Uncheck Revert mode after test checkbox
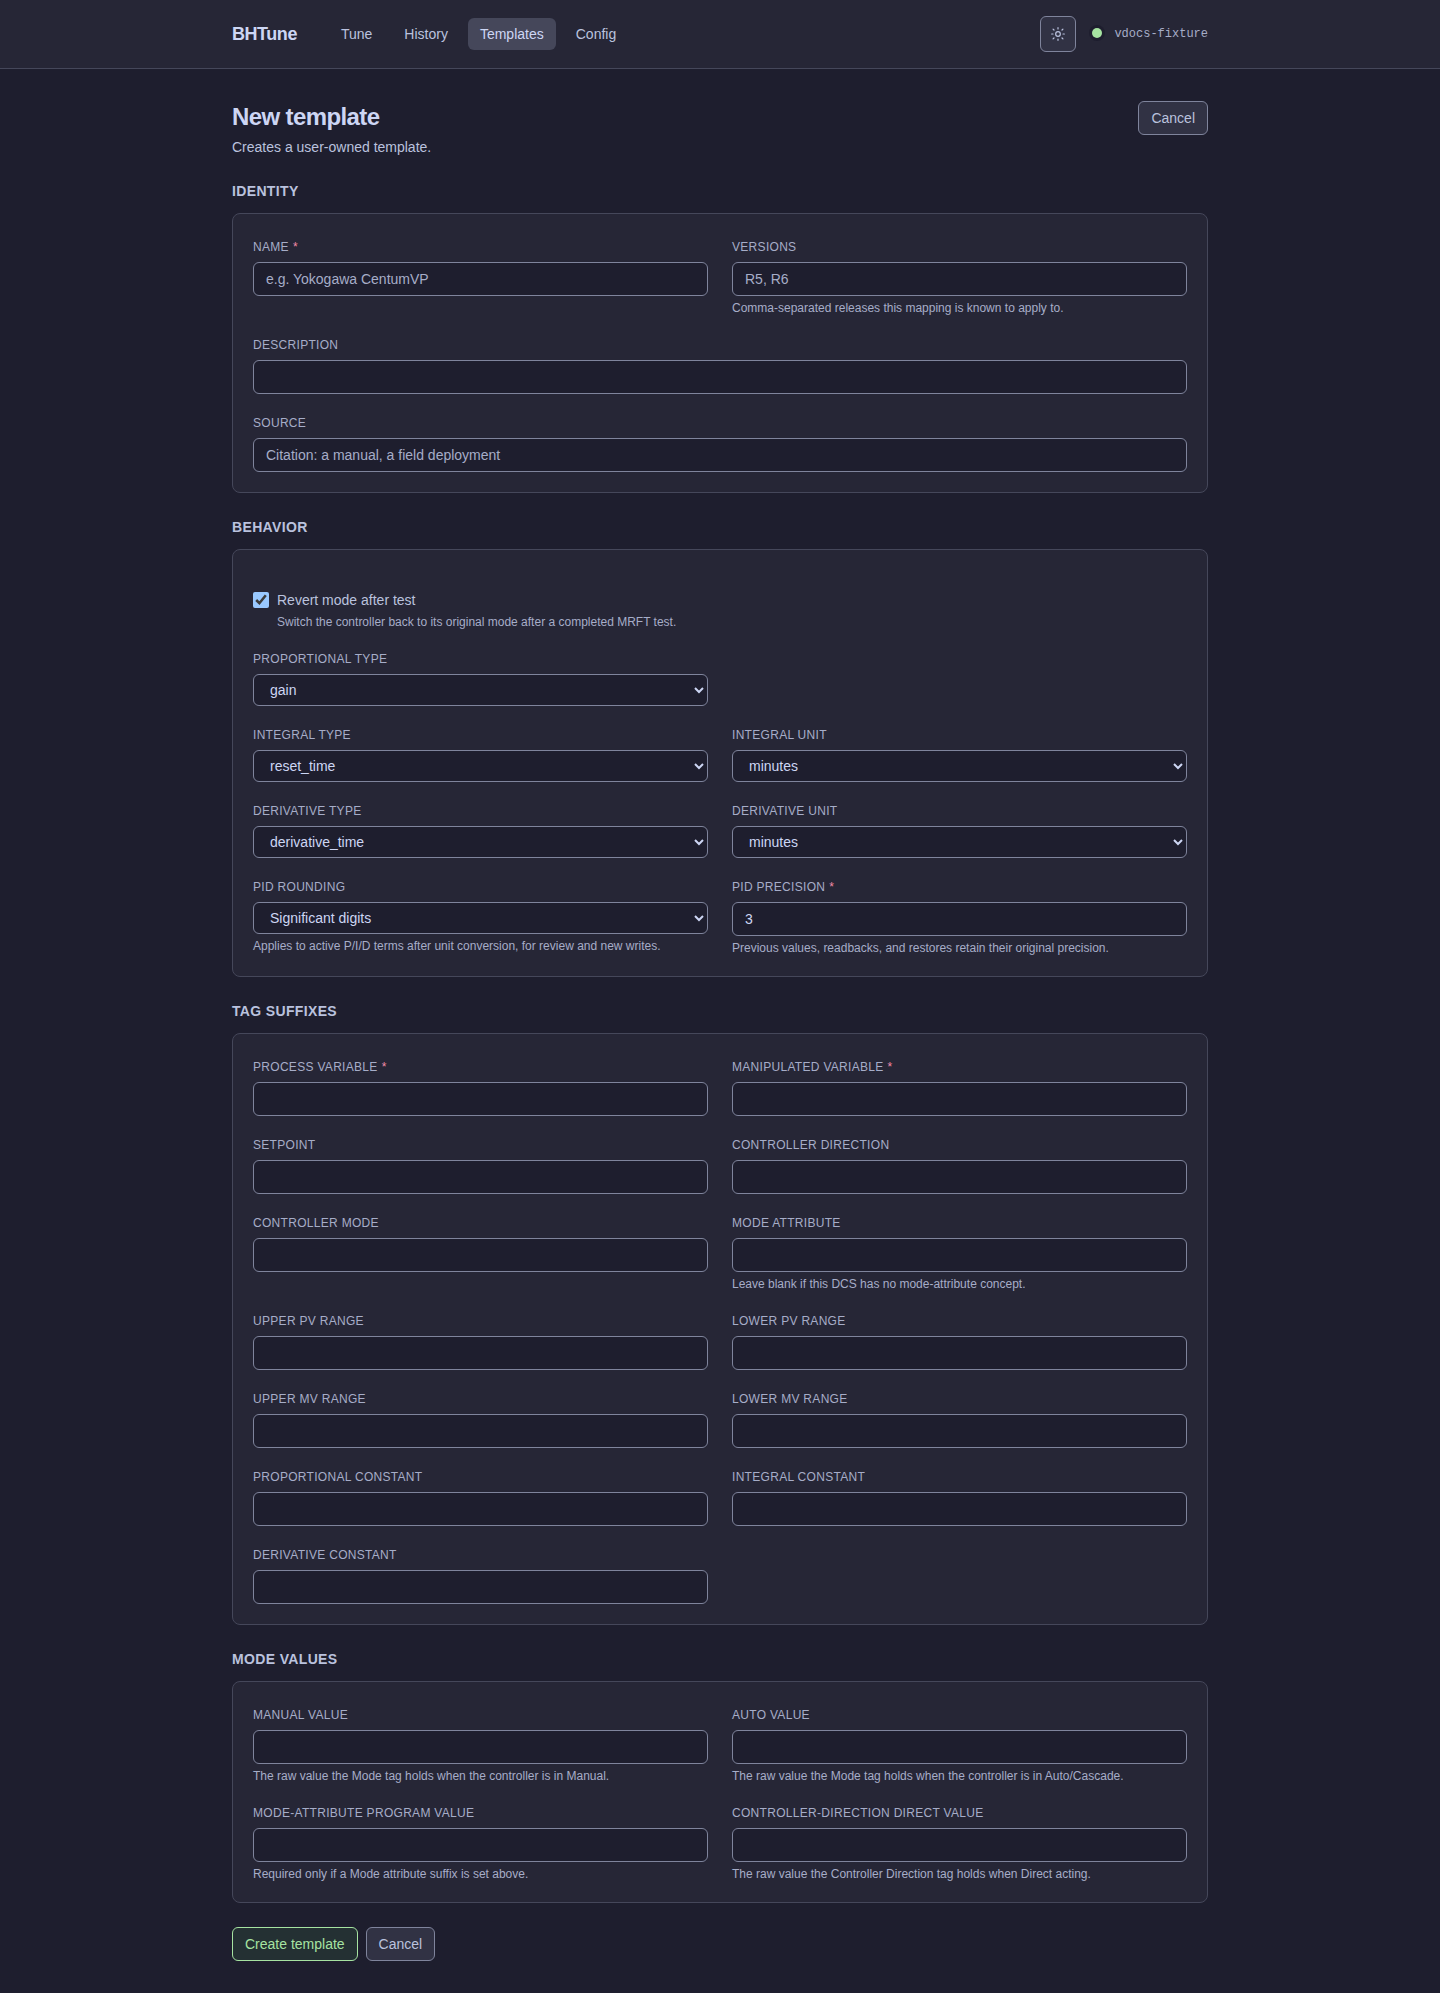Screen dimensions: 1440x1993 click(x=261, y=600)
